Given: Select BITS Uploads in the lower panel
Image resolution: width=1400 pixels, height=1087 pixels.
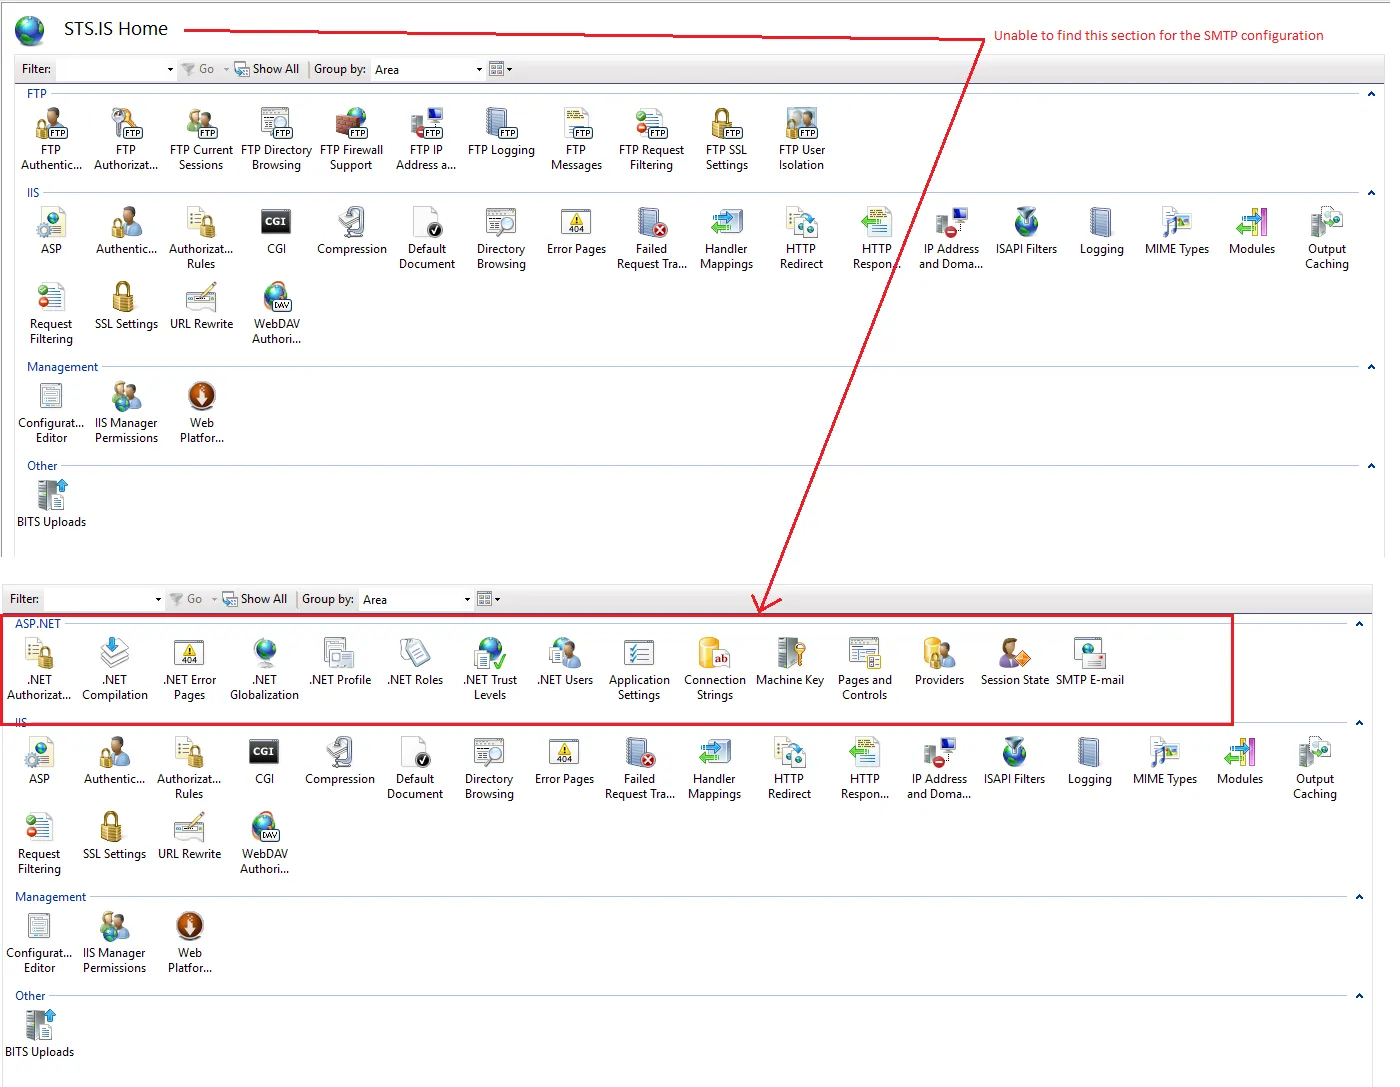Looking at the screenshot, I should coord(39,1025).
